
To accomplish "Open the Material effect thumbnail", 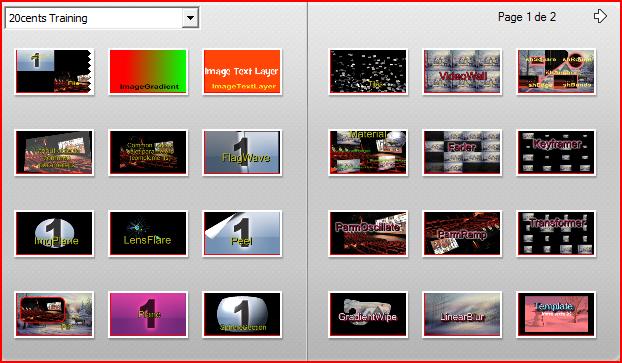I will coord(368,153).
